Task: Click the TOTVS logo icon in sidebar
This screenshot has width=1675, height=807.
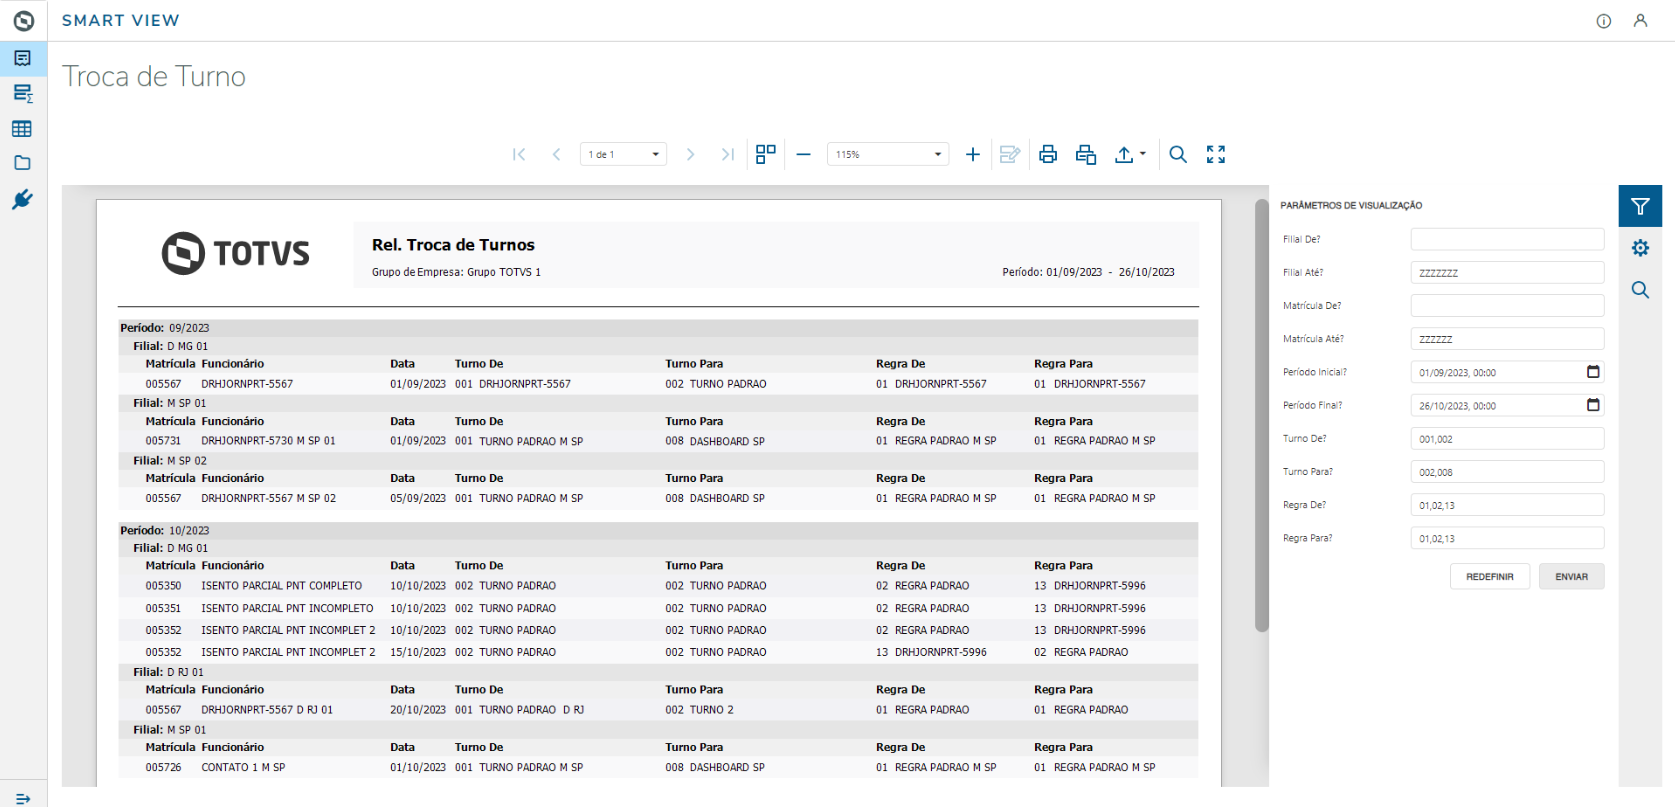Action: 23,20
